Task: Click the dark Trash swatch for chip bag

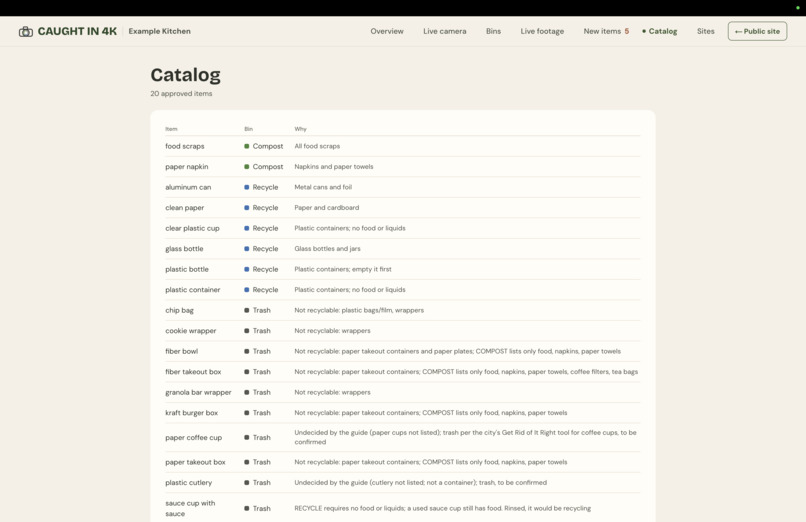Action: [x=247, y=311]
